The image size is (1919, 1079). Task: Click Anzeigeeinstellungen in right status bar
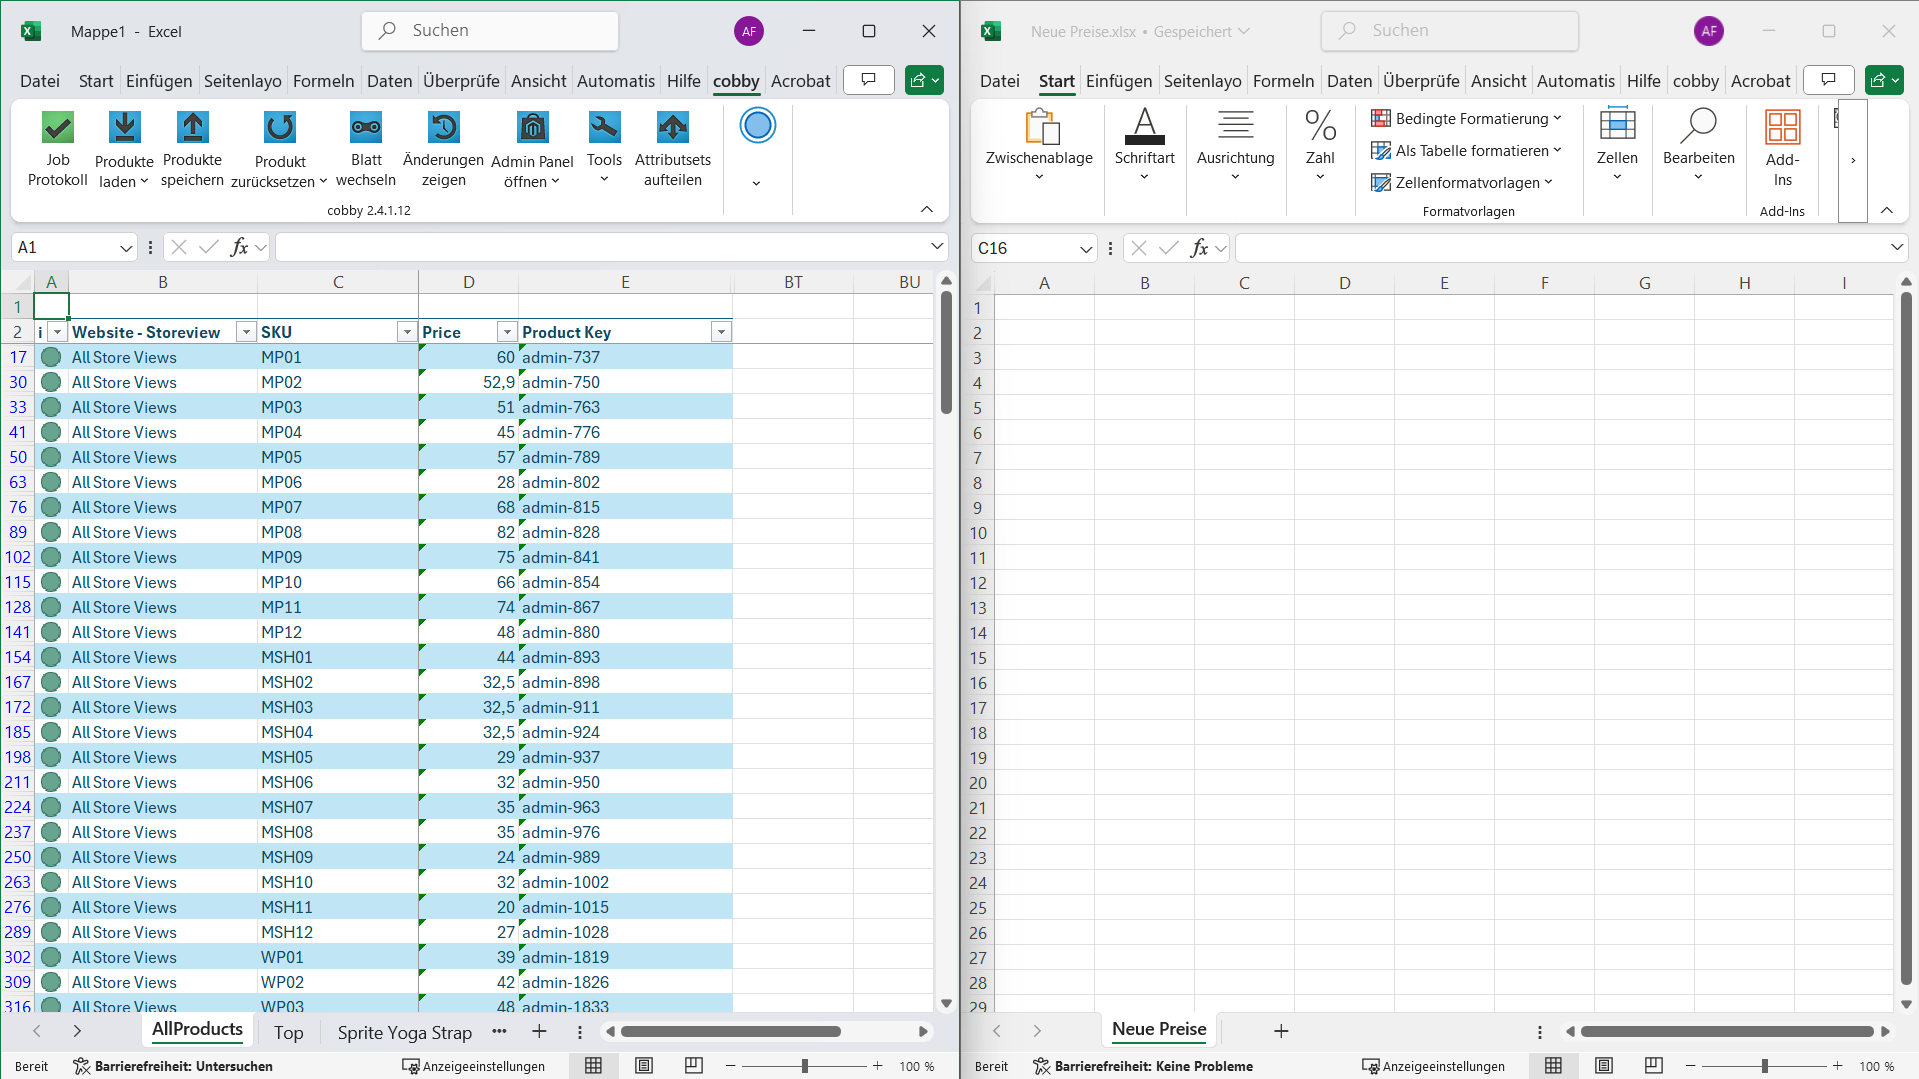(x=1433, y=1066)
